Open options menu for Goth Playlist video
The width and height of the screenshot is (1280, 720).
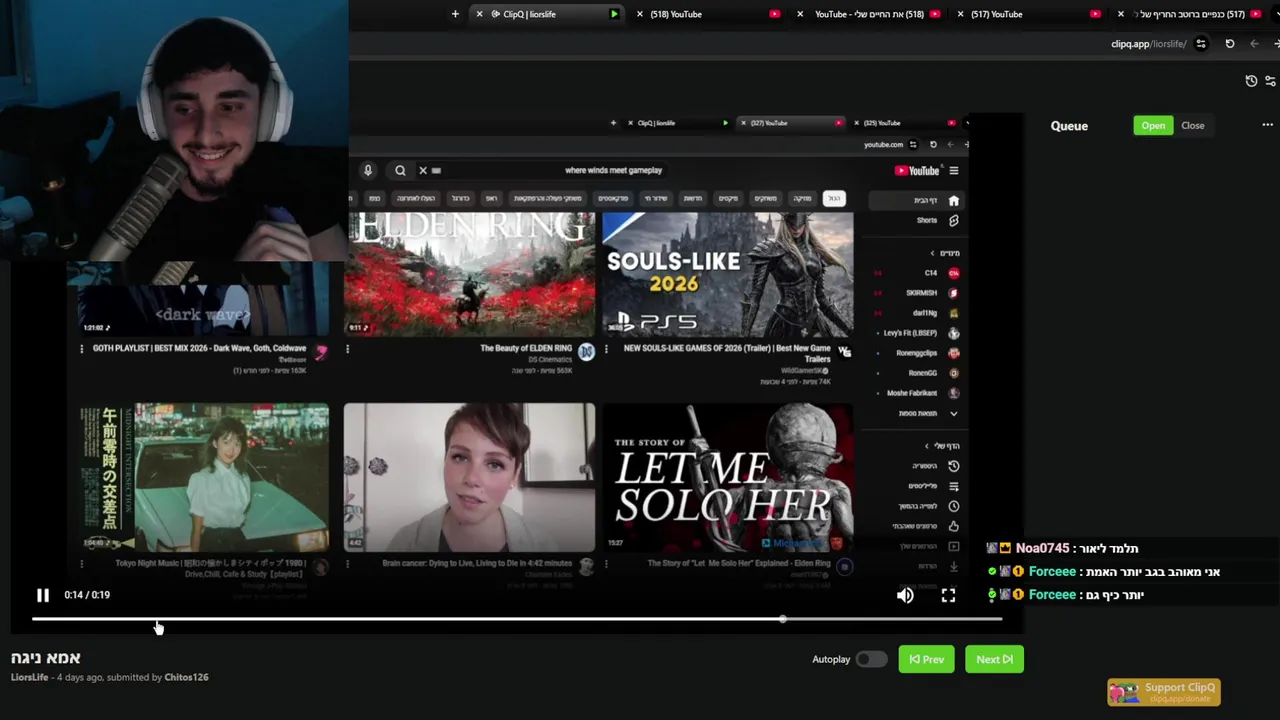[x=82, y=349]
